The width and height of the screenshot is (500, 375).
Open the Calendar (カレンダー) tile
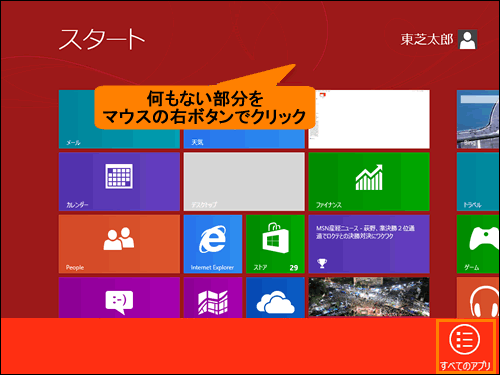[119, 182]
